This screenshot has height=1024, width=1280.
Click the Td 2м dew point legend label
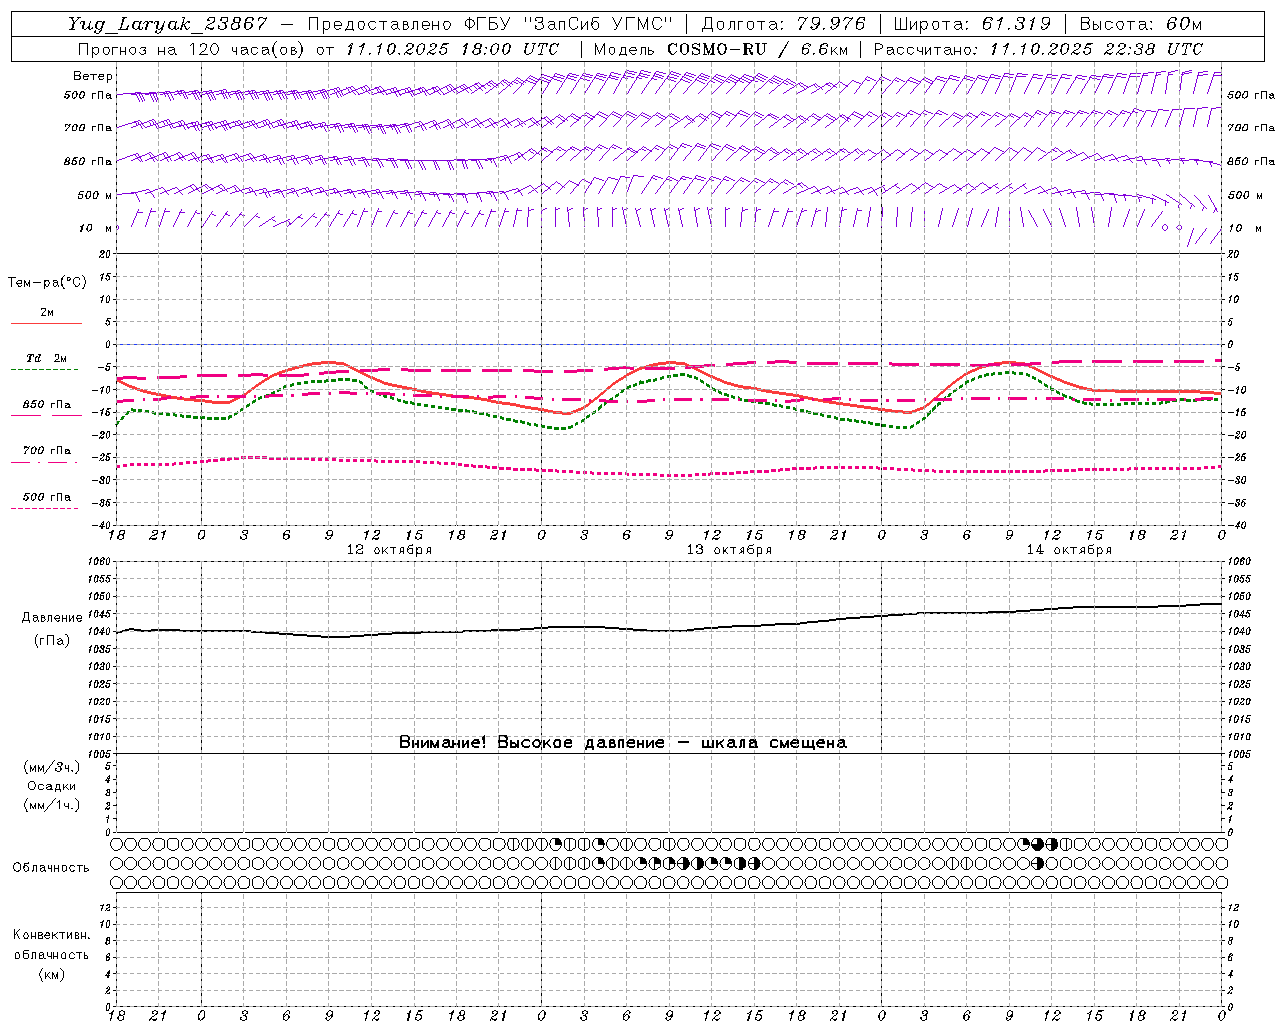(x=46, y=358)
